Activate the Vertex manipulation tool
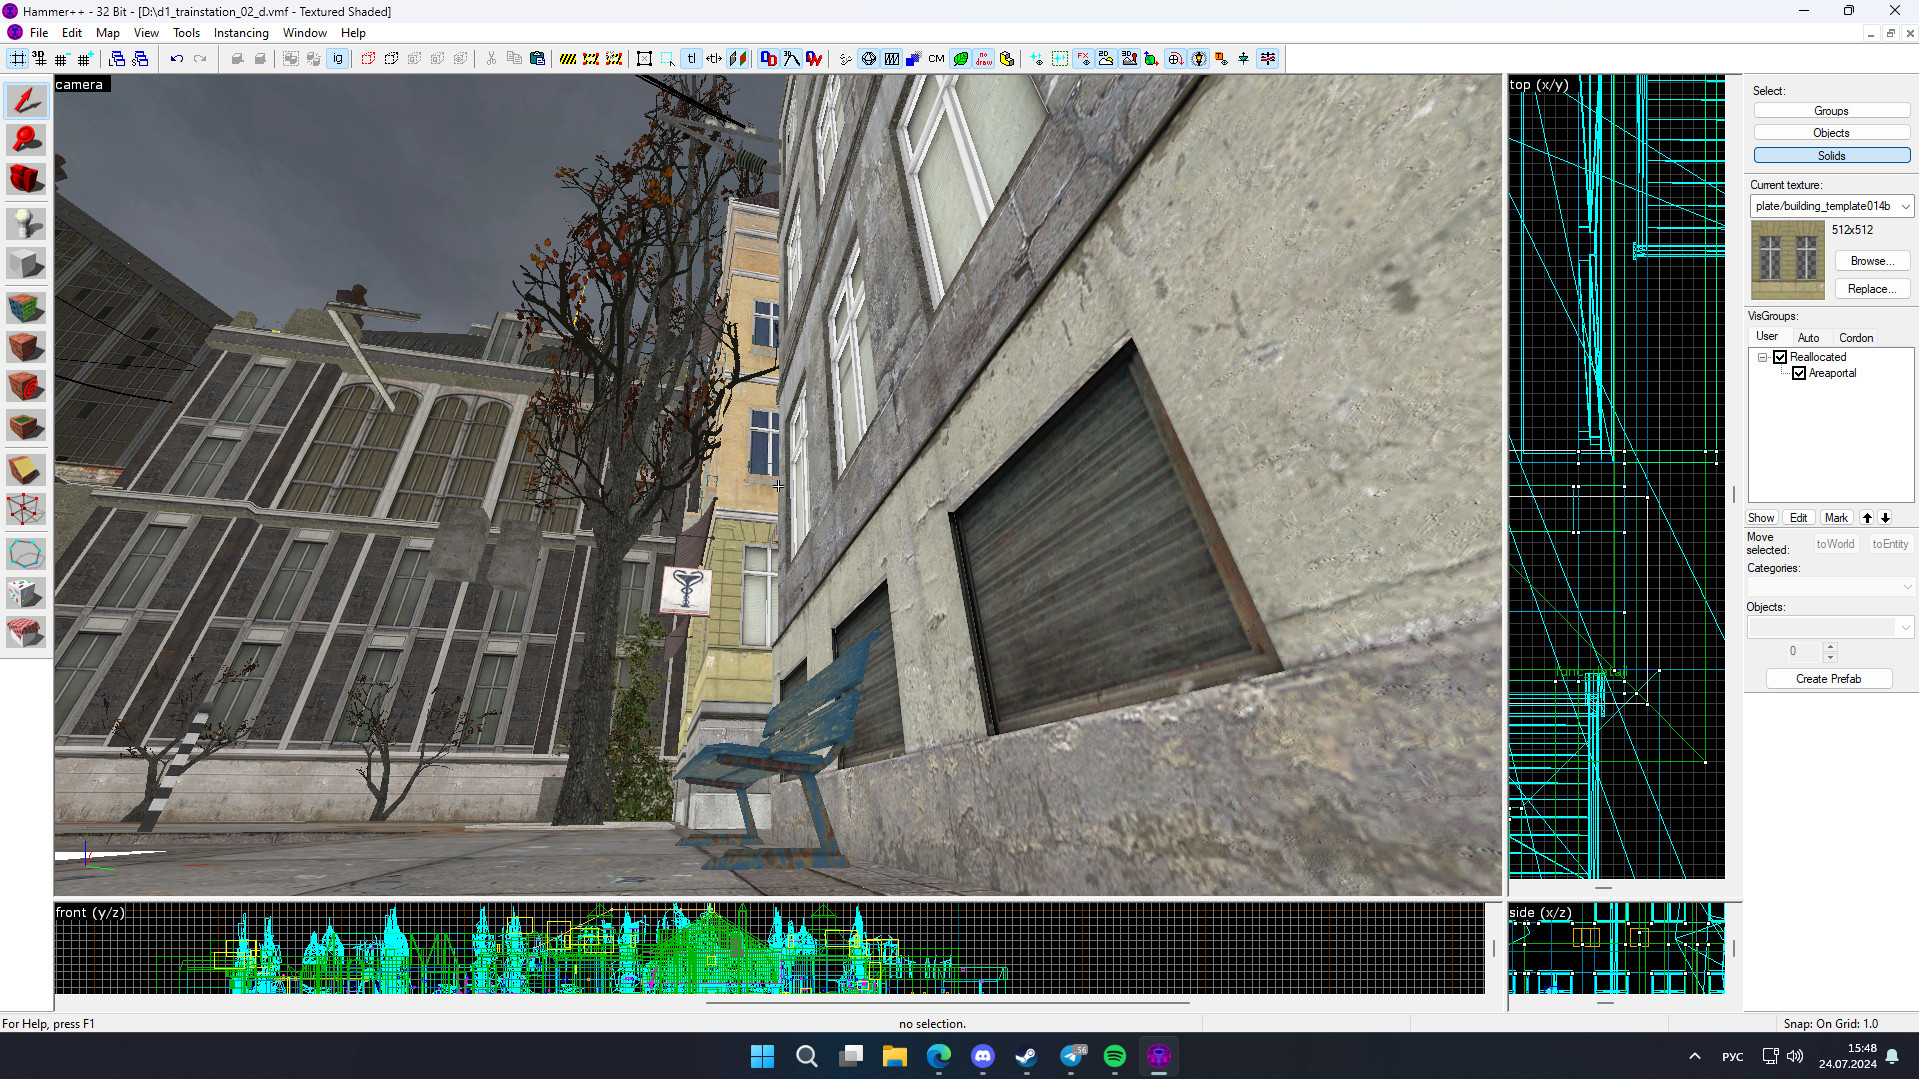 tap(26, 509)
